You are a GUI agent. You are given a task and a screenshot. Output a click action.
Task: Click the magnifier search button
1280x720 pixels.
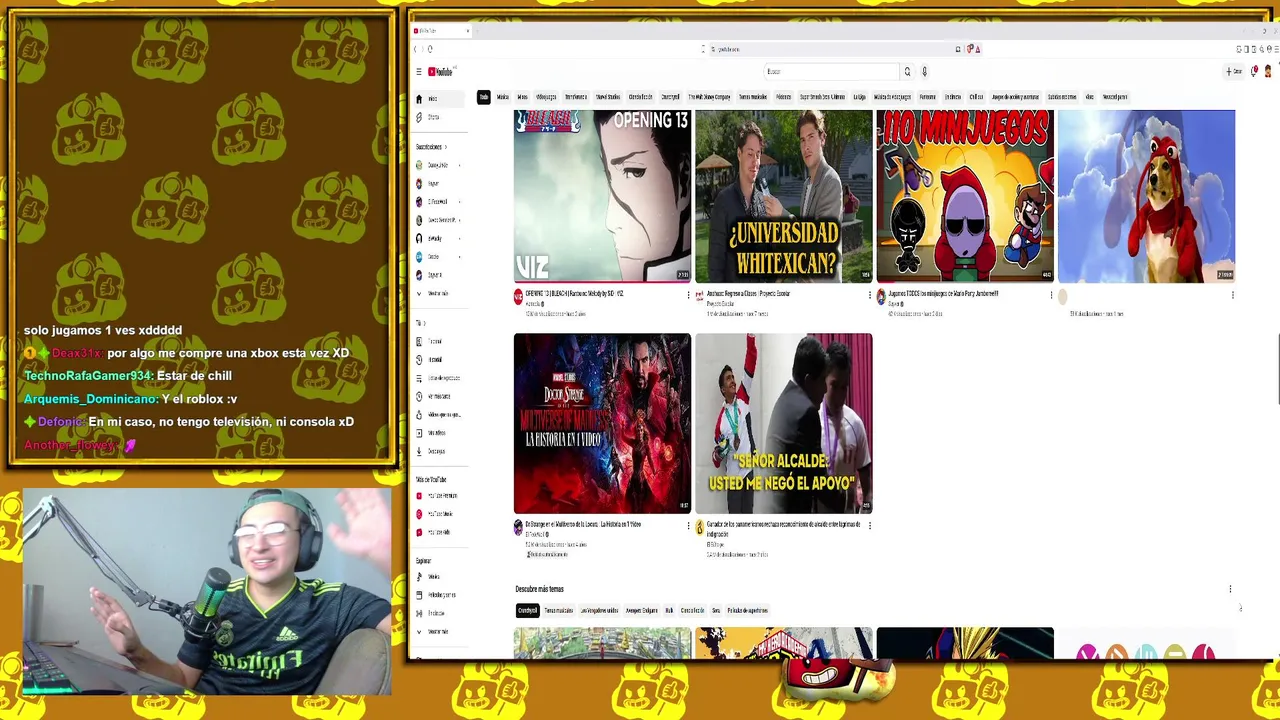coord(908,72)
